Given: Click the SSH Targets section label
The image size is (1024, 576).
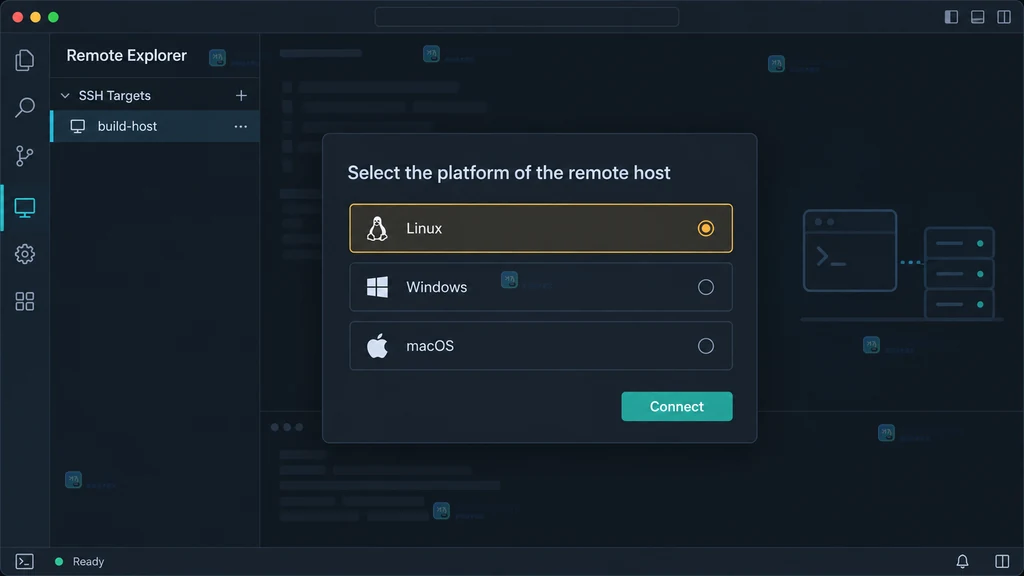Looking at the screenshot, I should point(114,95).
